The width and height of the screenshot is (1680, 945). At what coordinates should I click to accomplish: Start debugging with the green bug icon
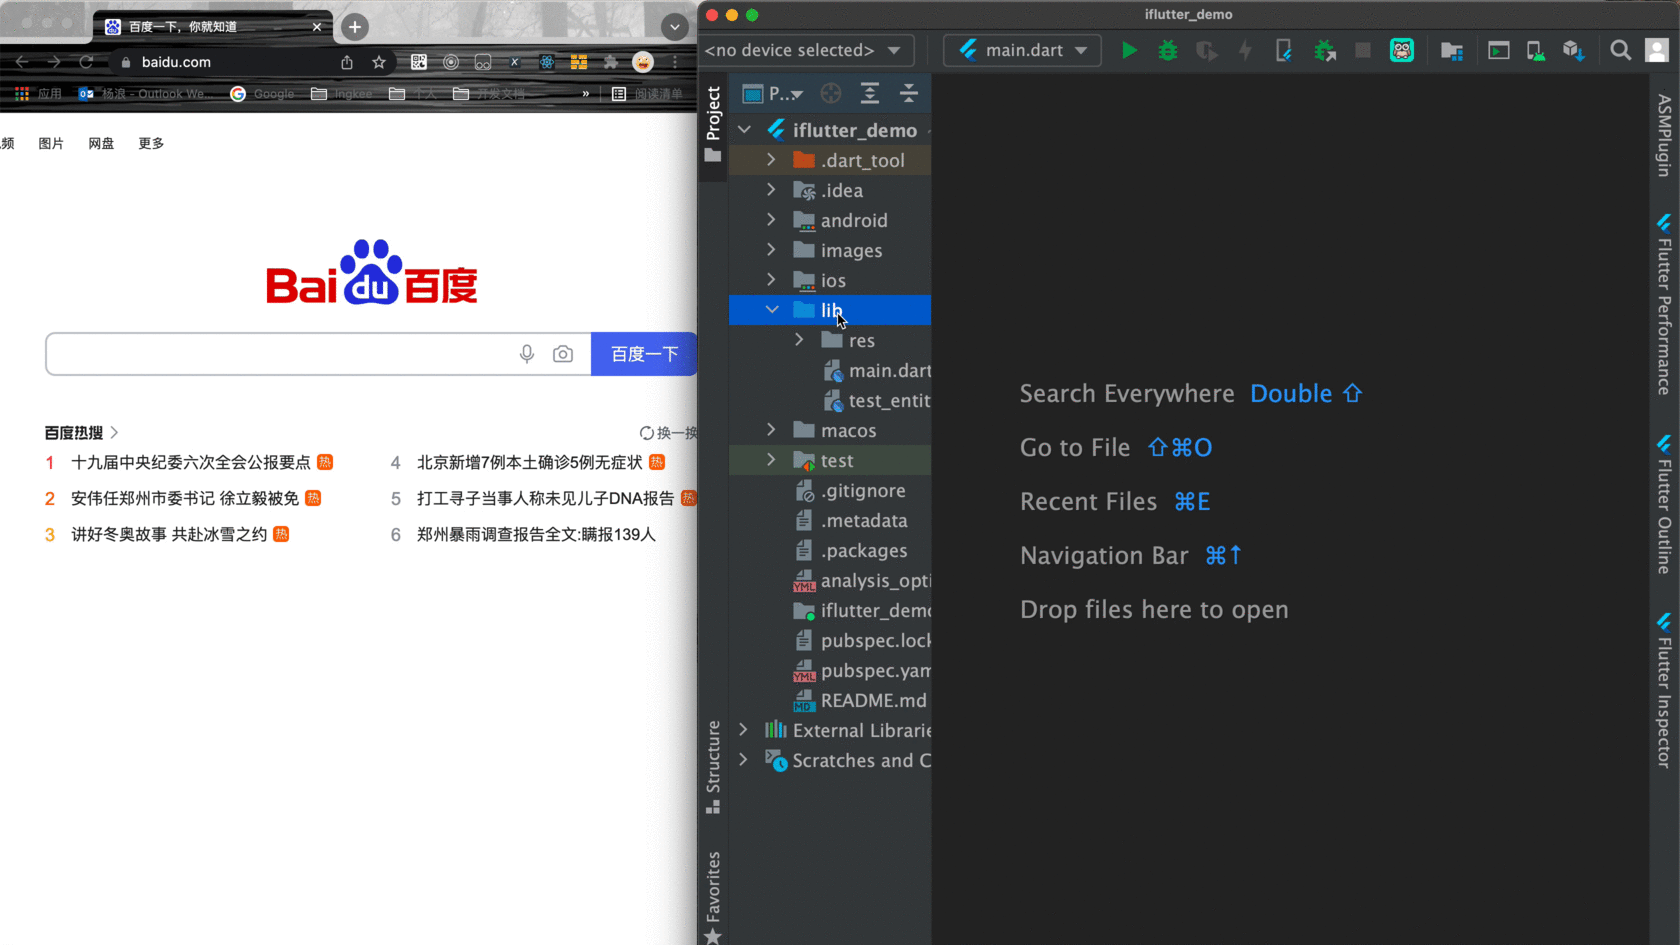coord(1167,50)
